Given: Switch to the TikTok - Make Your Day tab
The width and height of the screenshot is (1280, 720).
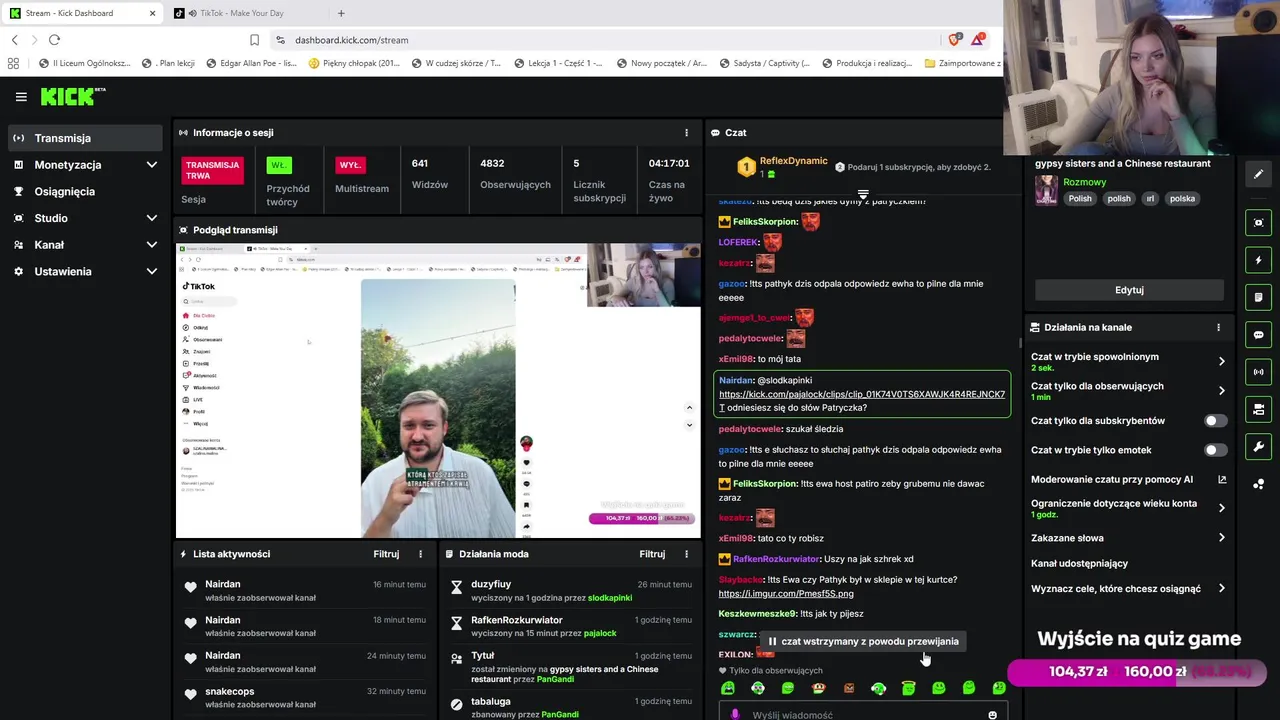Looking at the screenshot, I should tap(241, 13).
